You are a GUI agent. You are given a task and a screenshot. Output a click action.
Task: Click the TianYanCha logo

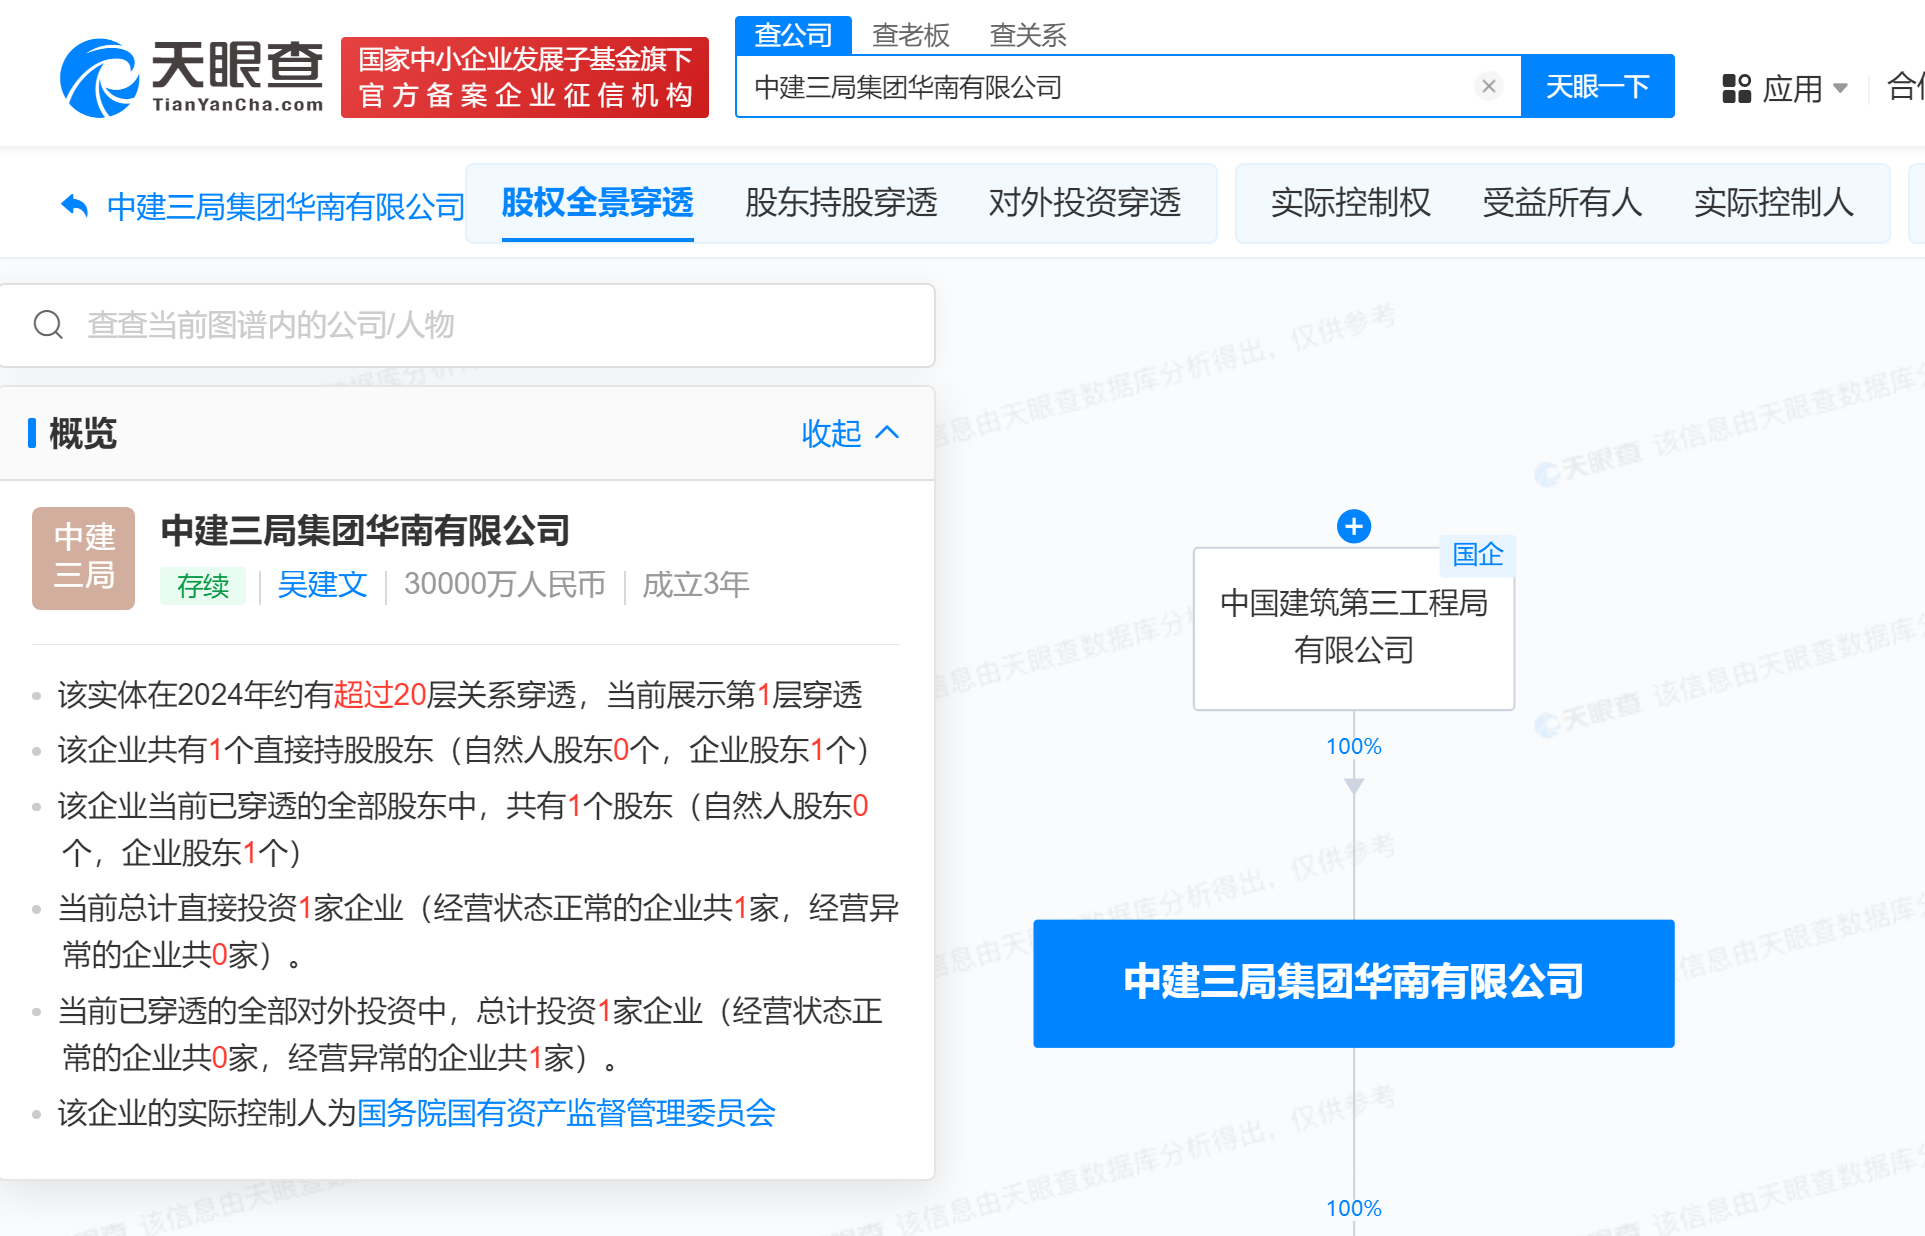[x=192, y=77]
